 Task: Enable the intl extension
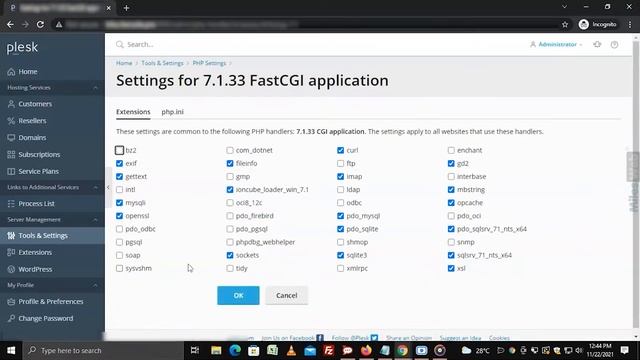click(119, 189)
